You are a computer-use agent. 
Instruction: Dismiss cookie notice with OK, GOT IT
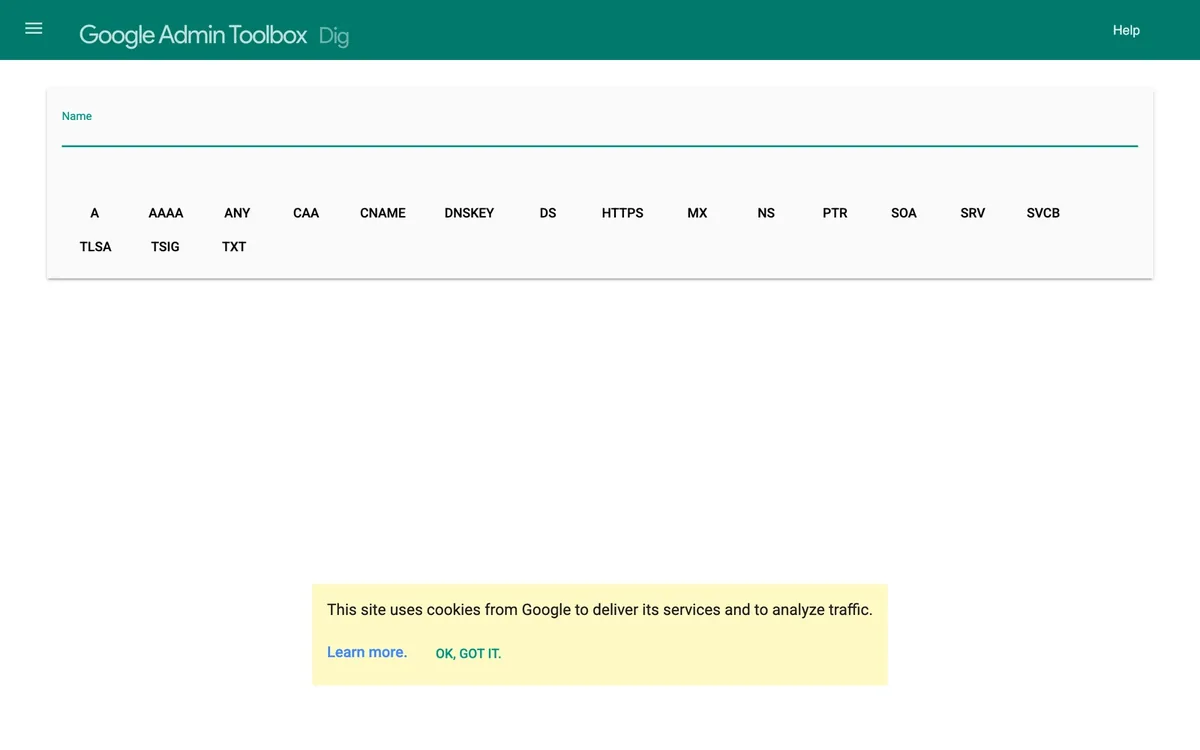(468, 654)
